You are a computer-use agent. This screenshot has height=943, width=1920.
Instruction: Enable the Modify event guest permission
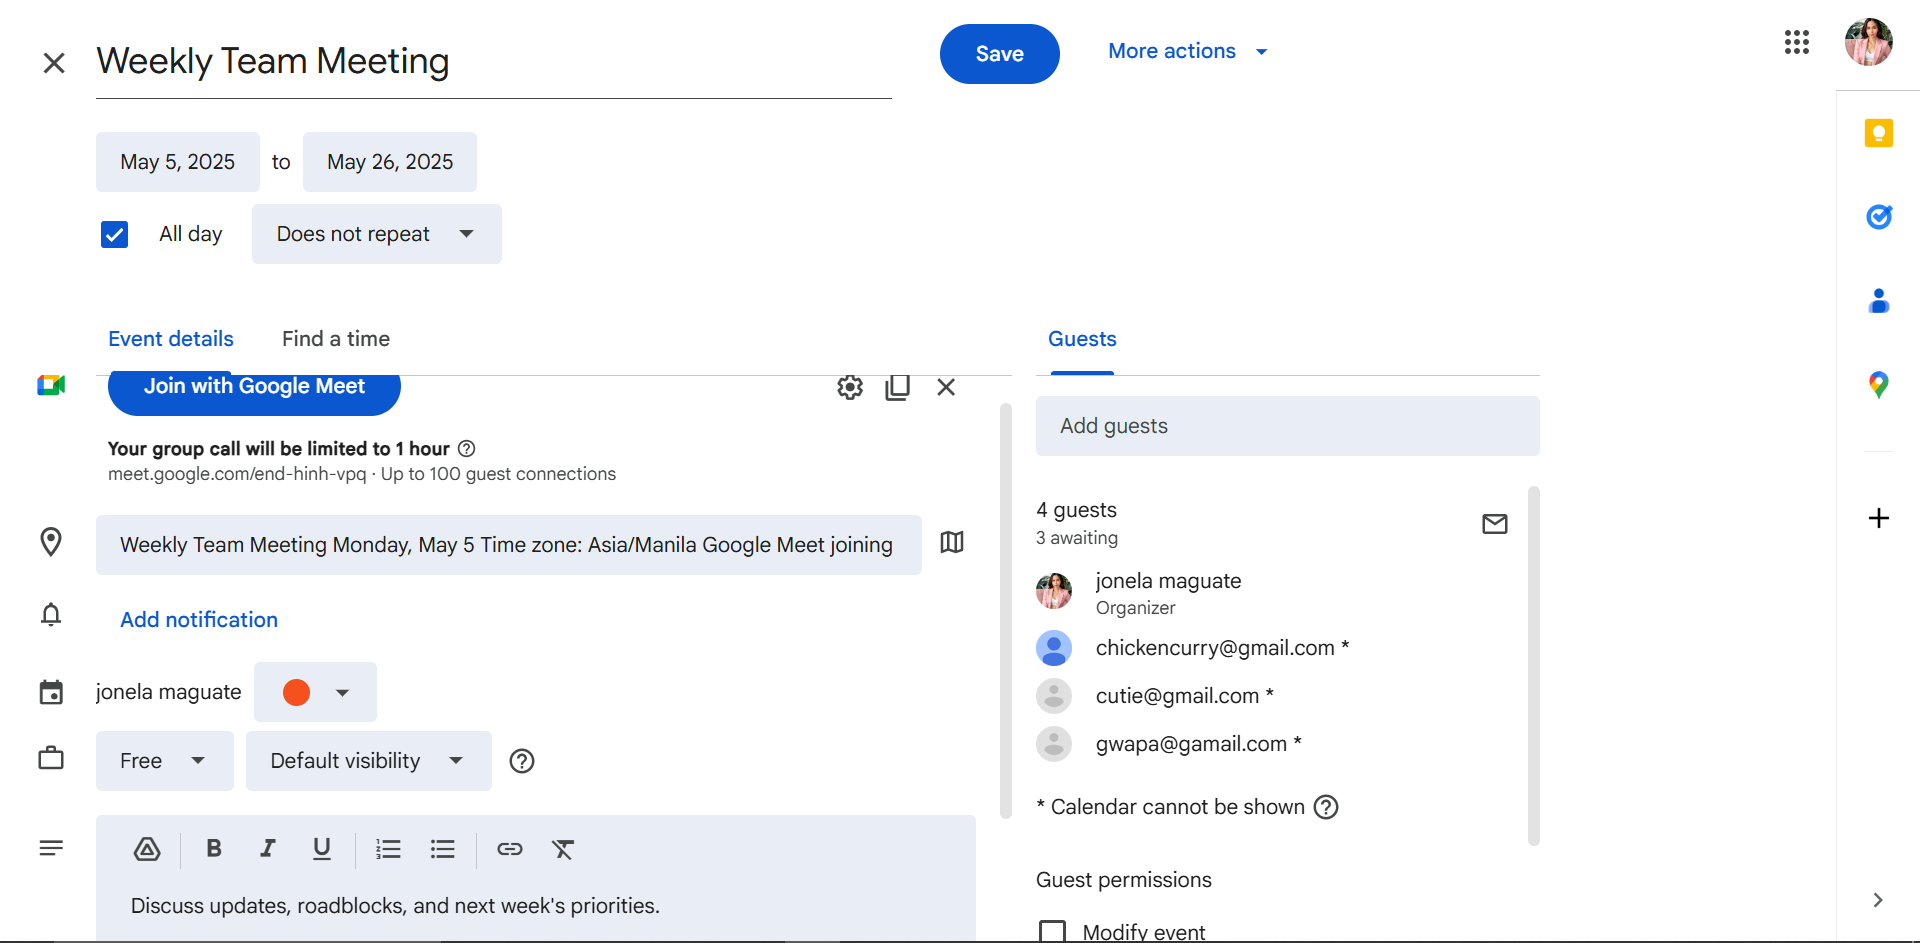click(x=1052, y=932)
